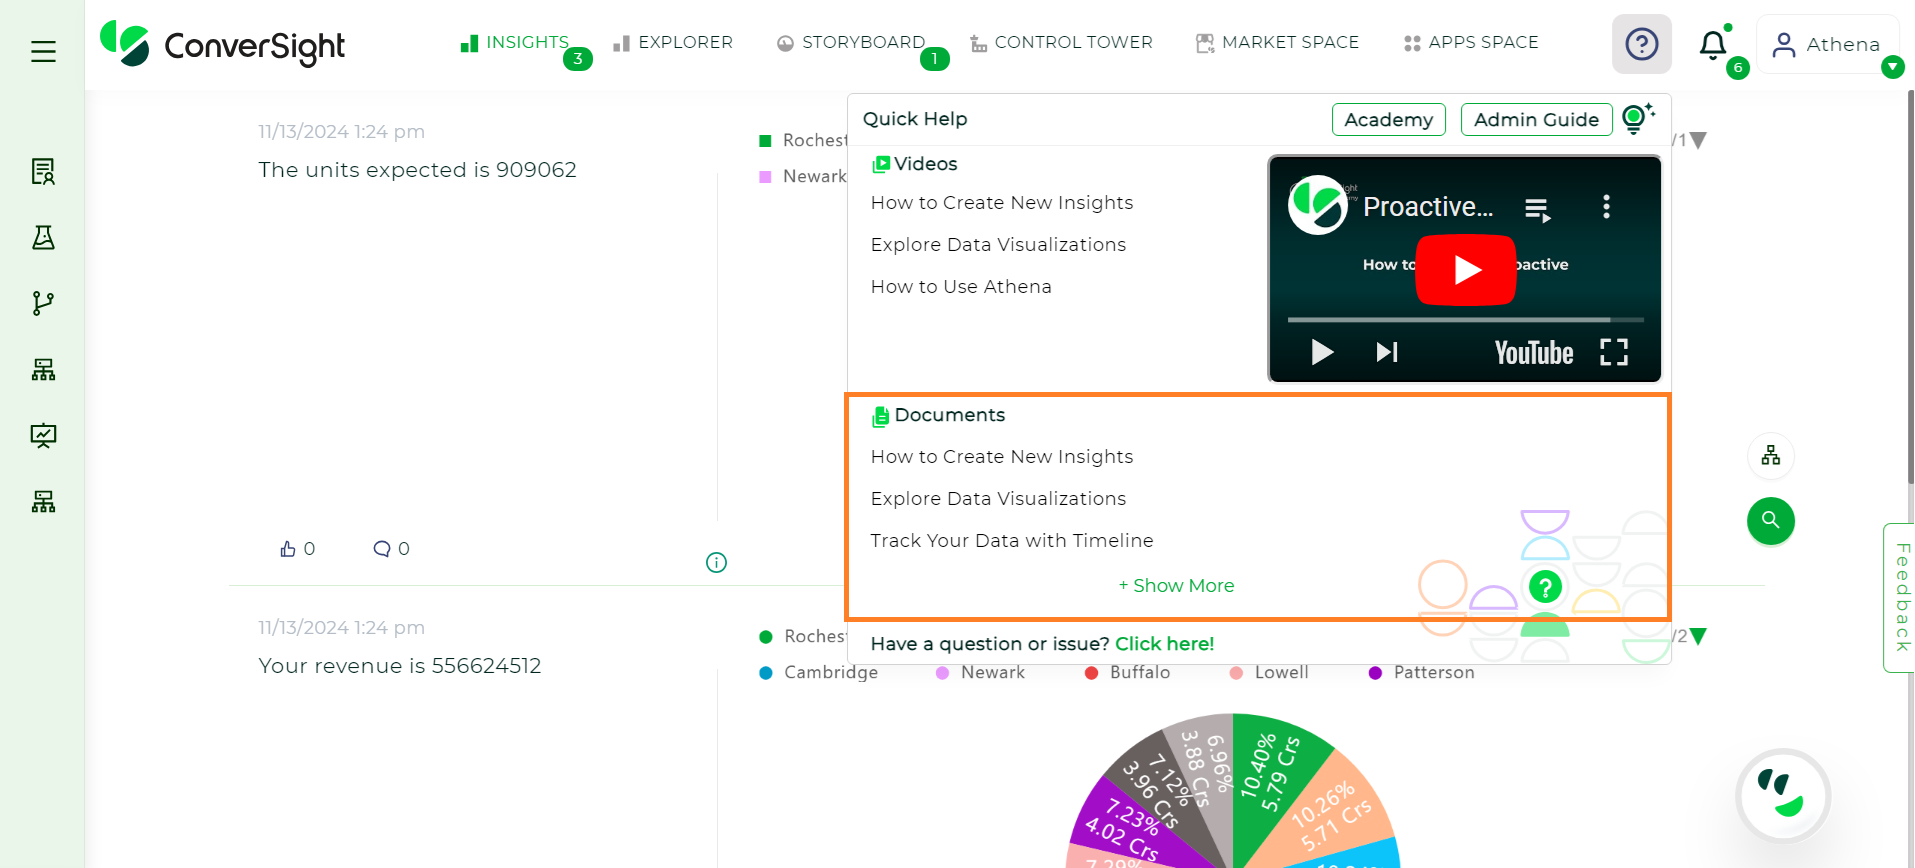Open video Explore Data Visualizations
Viewport: 1915px width, 868px height.
998,245
